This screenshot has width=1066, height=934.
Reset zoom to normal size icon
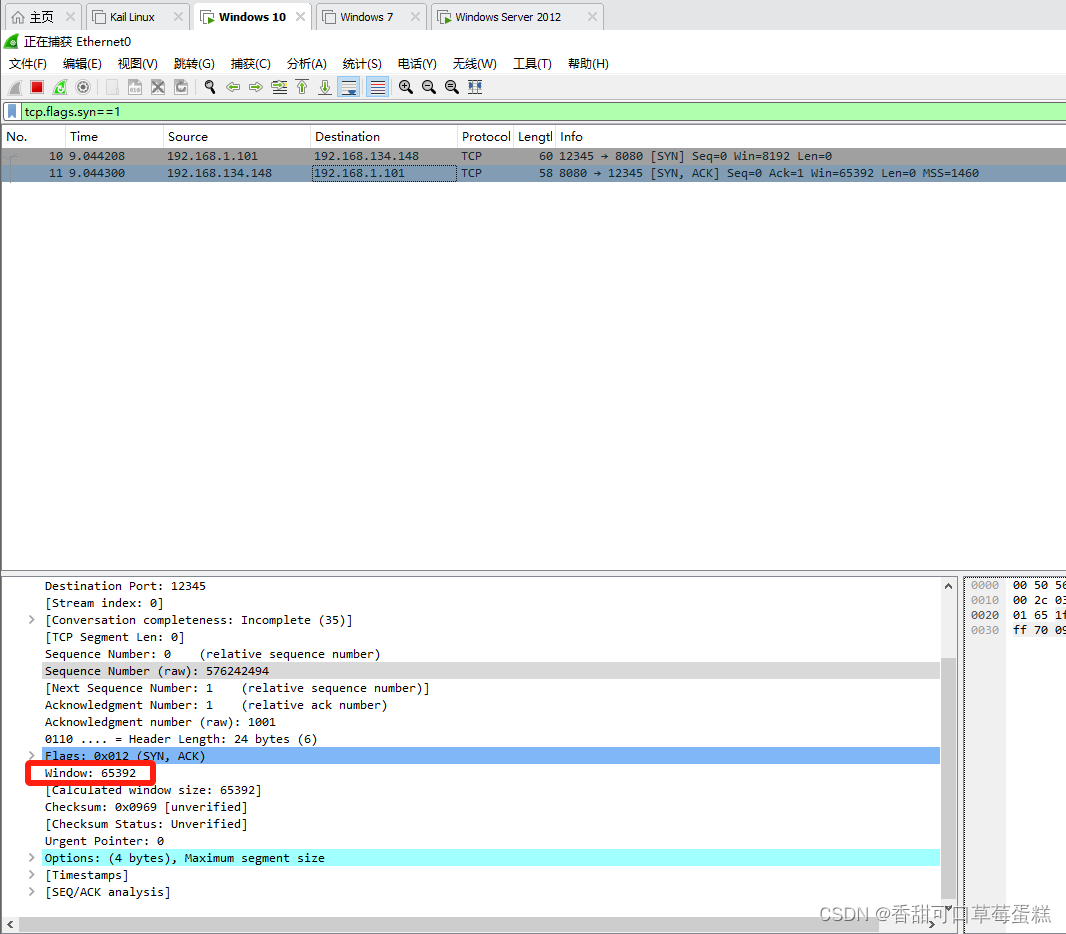[x=451, y=87]
